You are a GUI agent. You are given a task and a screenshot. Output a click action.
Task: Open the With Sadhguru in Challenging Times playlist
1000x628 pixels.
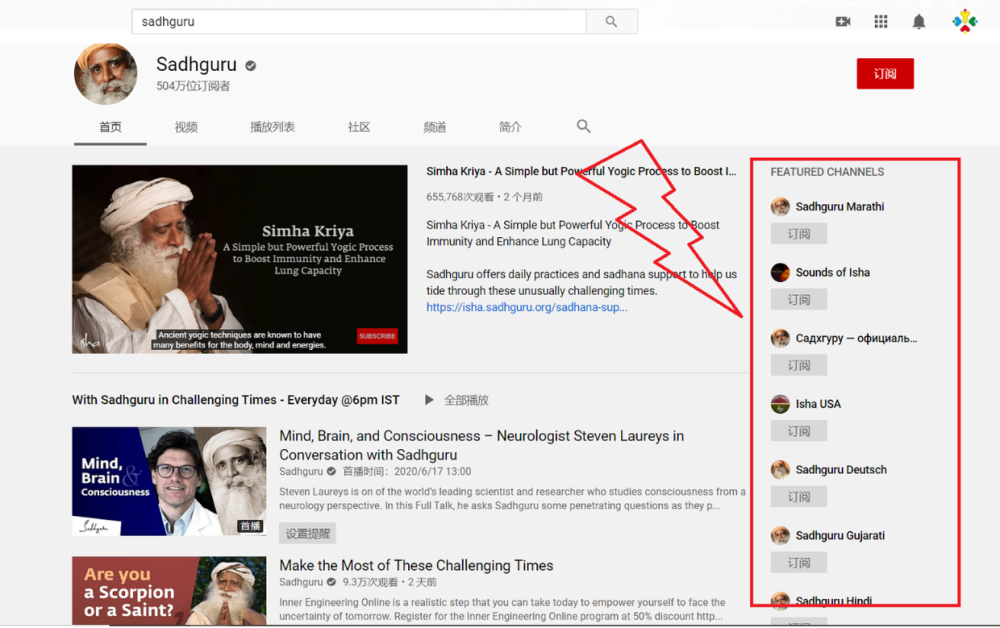click(236, 400)
